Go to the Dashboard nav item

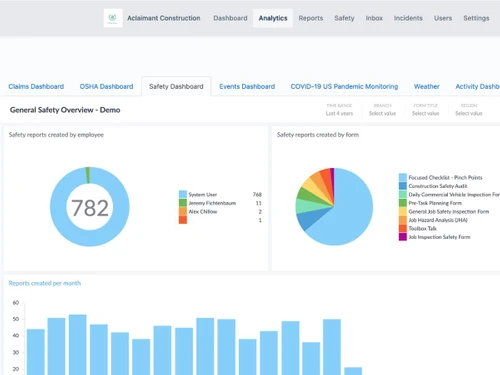[230, 18]
